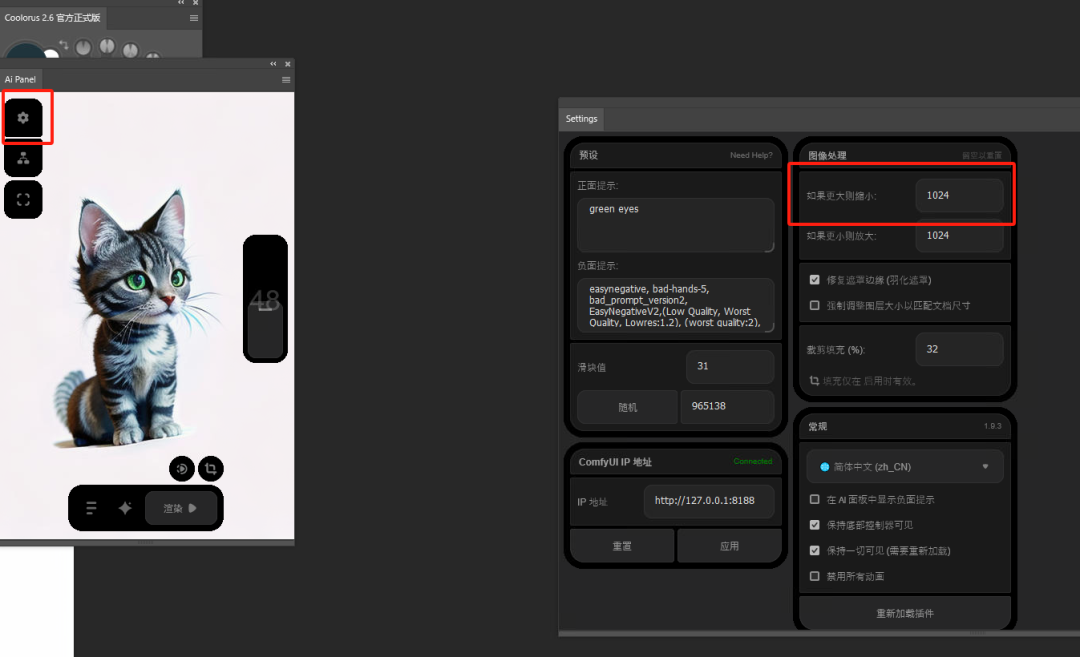Image resolution: width=1080 pixels, height=657 pixels.
Task: Click the ComfyUI IP address input field
Action: pyautogui.click(x=709, y=500)
